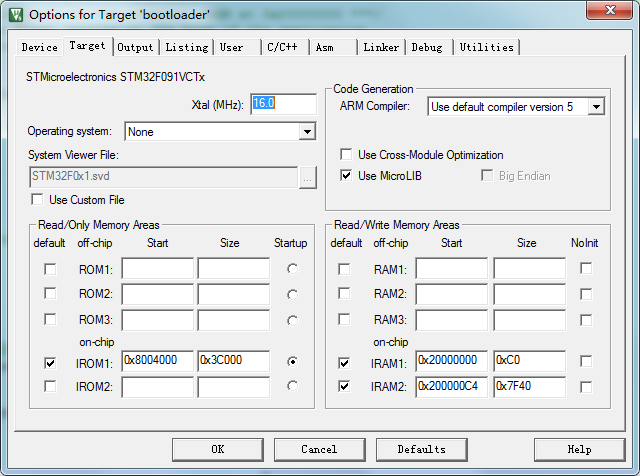This screenshot has width=640, height=476.
Task: Open the Operating system dropdown
Action: click(307, 131)
